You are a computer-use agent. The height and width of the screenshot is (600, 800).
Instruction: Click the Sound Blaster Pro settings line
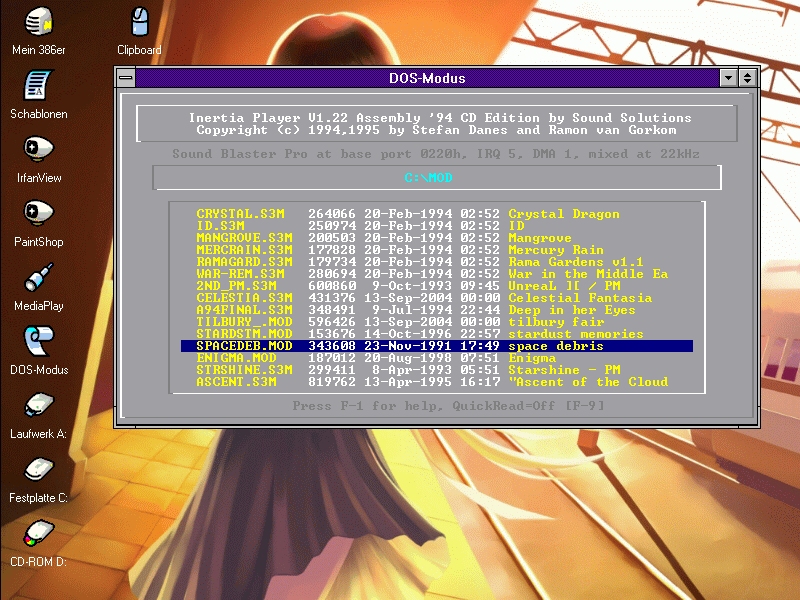436,154
